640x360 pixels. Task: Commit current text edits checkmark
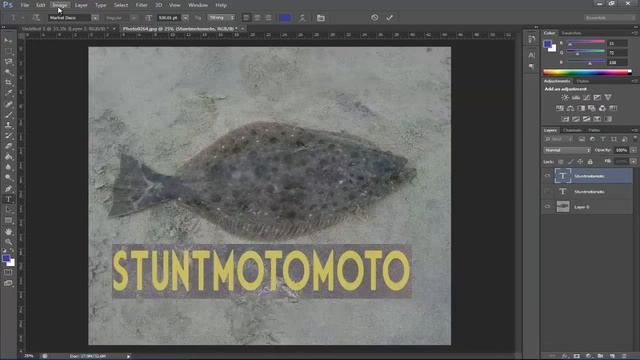(389, 18)
